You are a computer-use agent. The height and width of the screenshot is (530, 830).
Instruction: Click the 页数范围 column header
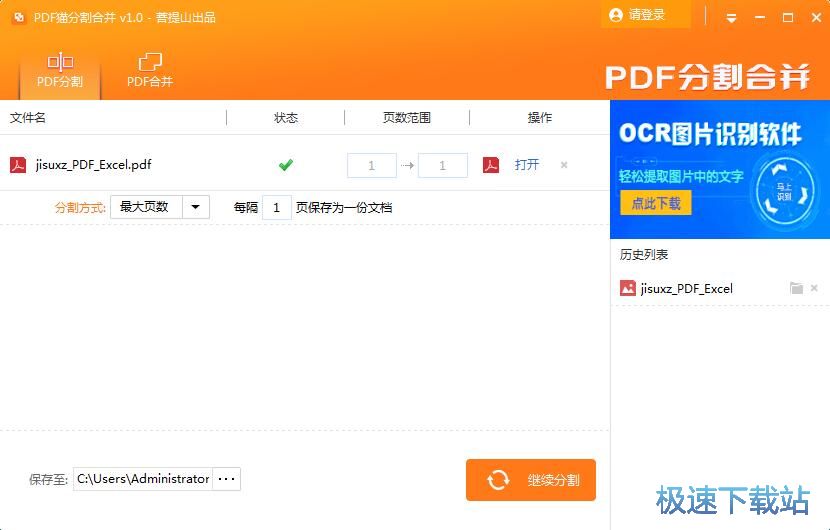click(407, 118)
